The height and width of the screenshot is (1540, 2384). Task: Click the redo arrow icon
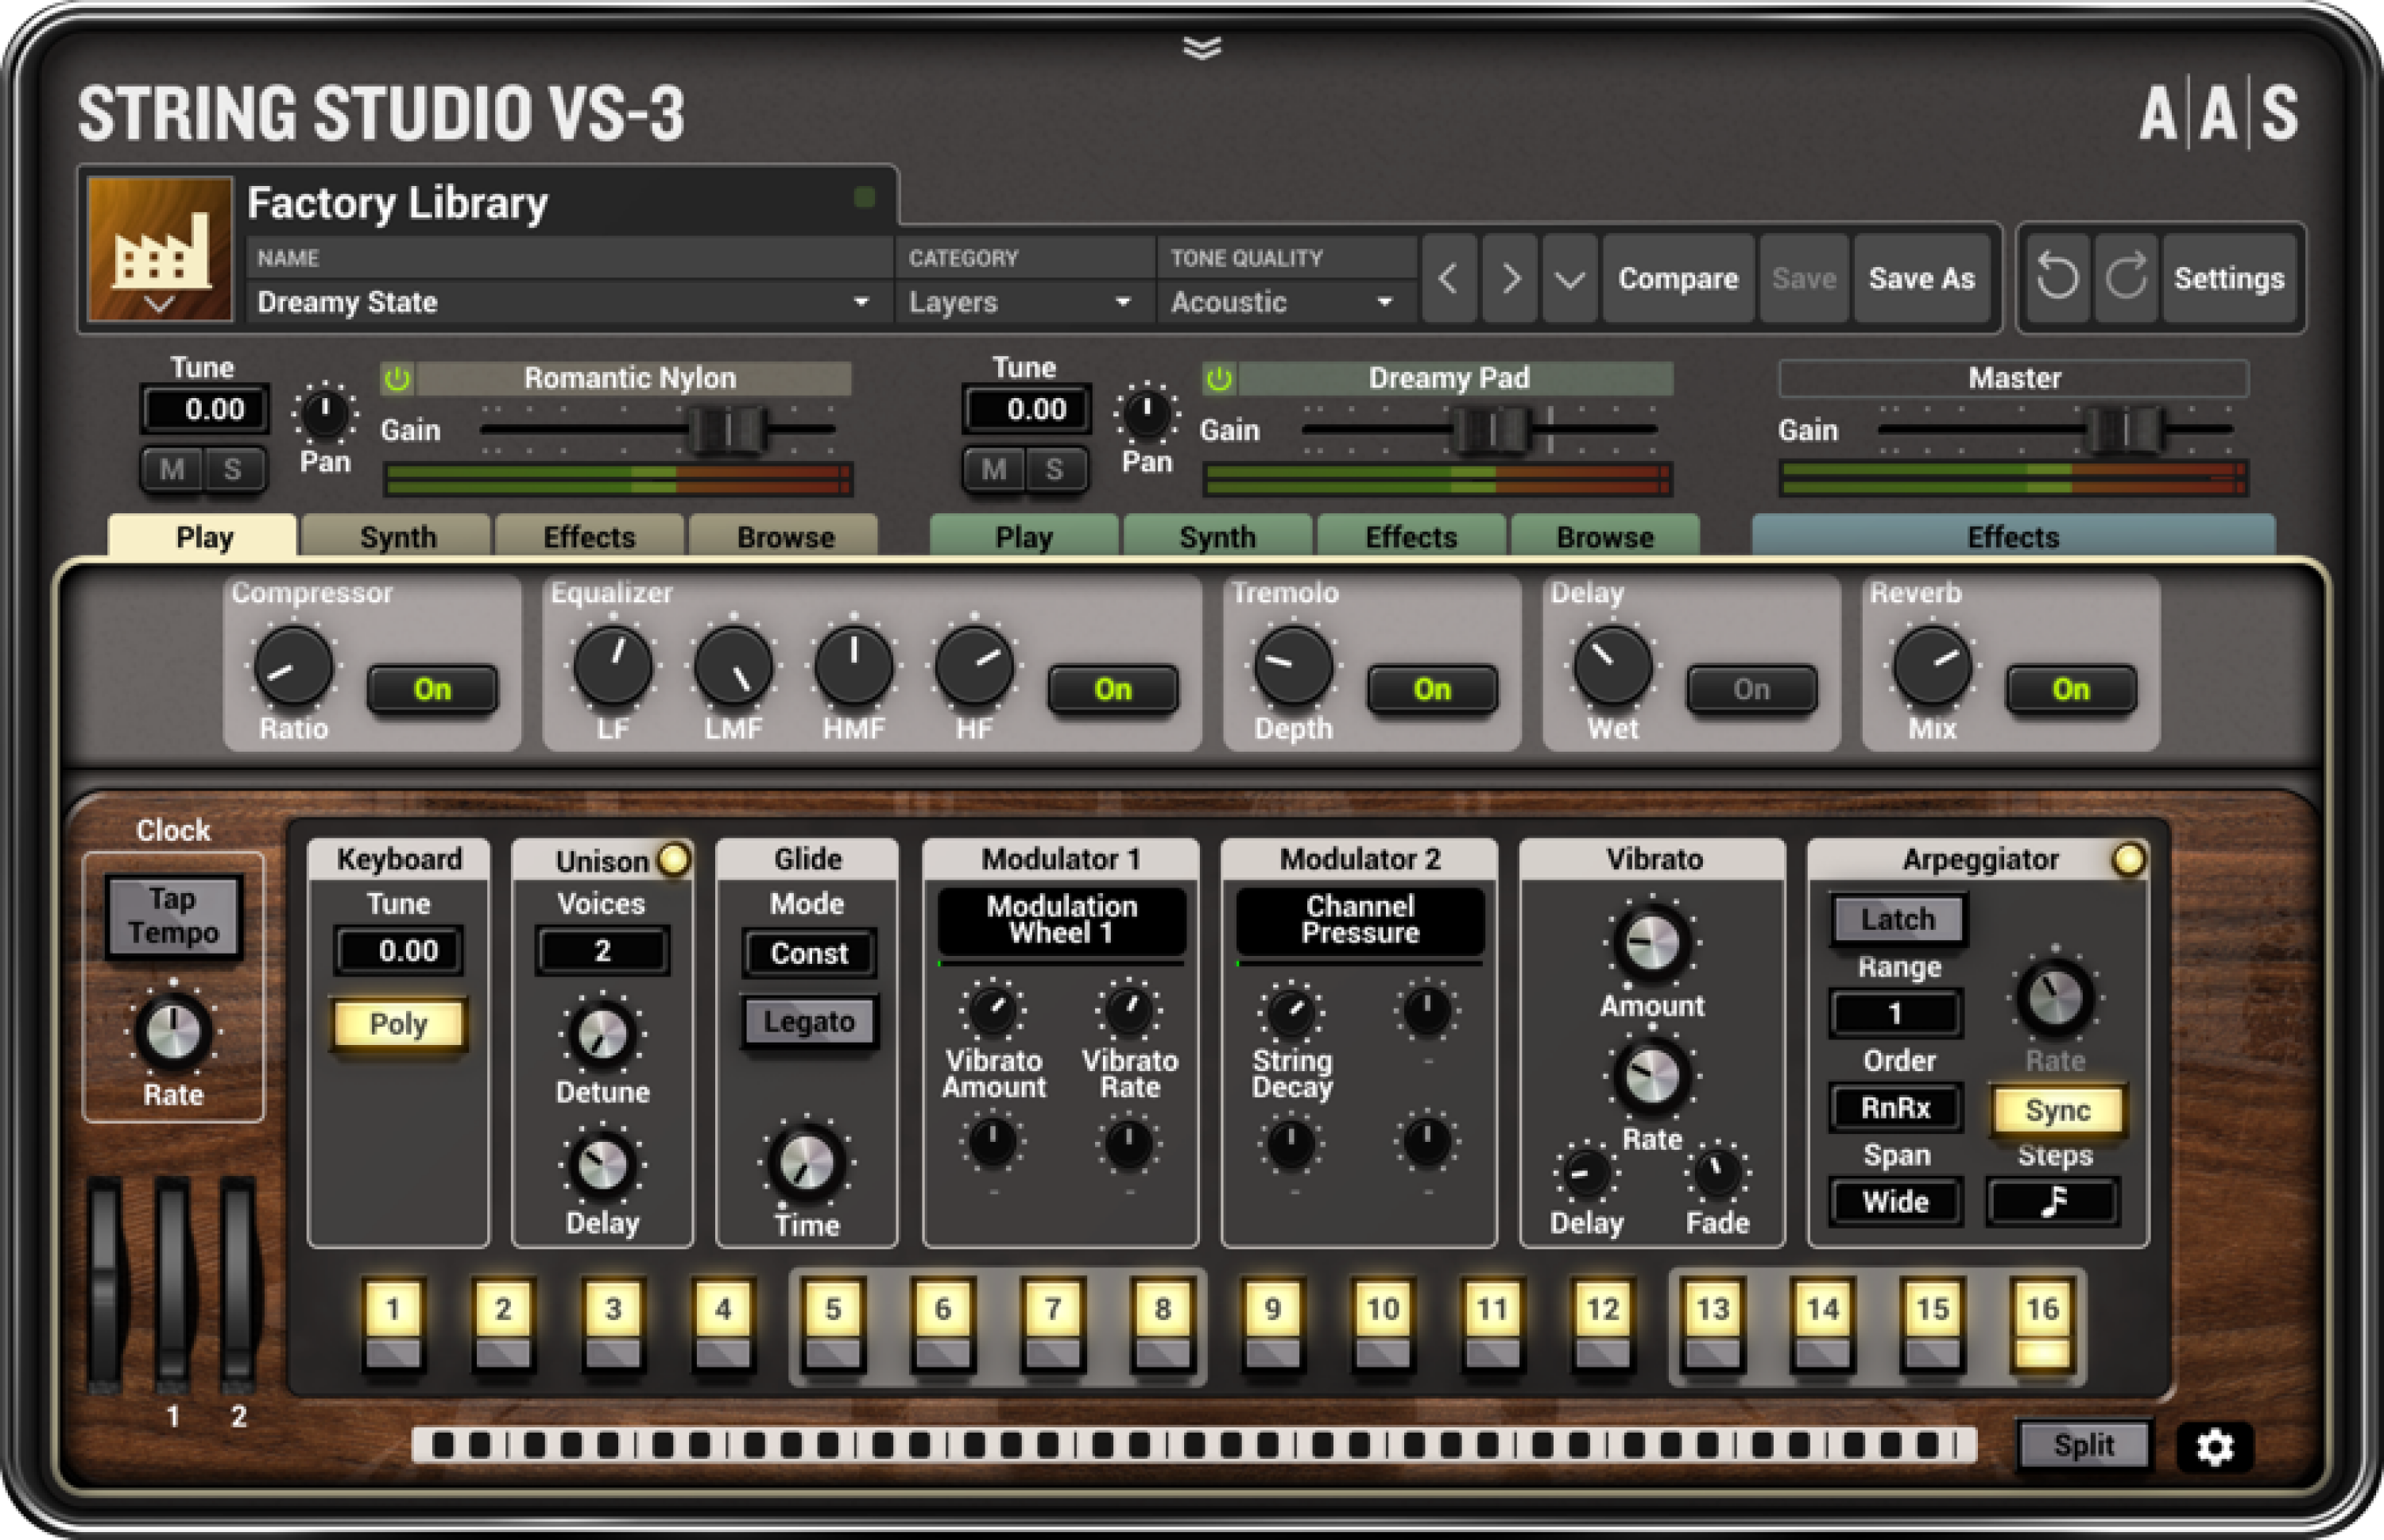coord(2126,278)
